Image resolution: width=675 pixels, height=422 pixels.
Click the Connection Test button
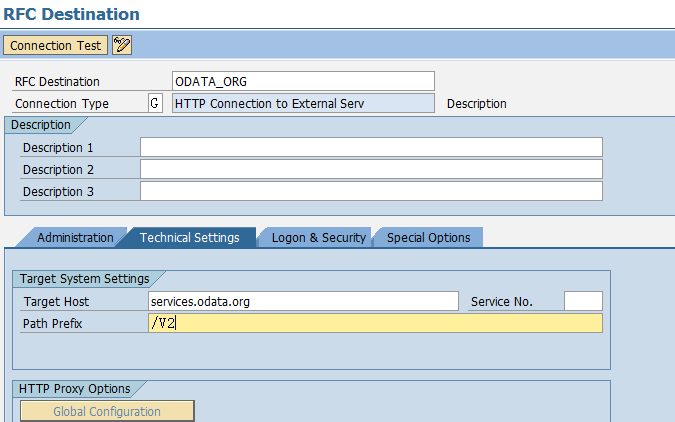pos(55,45)
